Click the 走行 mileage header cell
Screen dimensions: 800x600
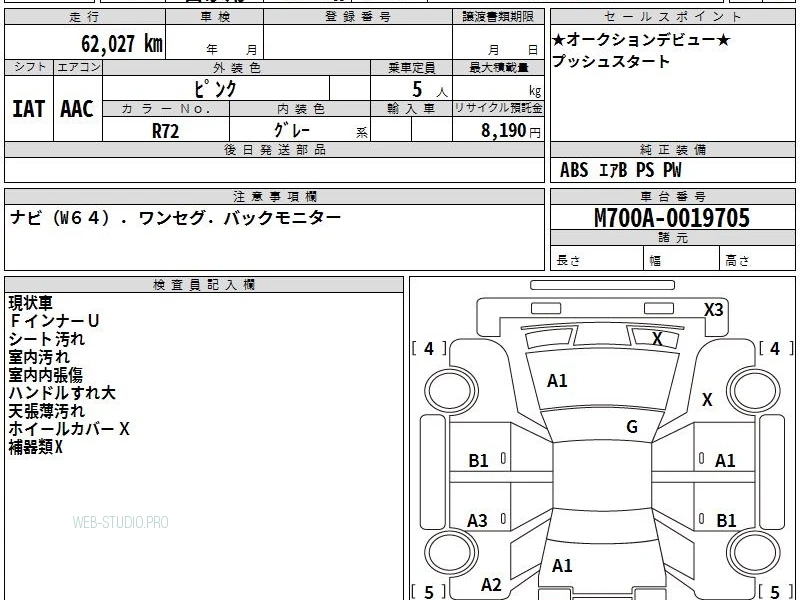click(85, 17)
